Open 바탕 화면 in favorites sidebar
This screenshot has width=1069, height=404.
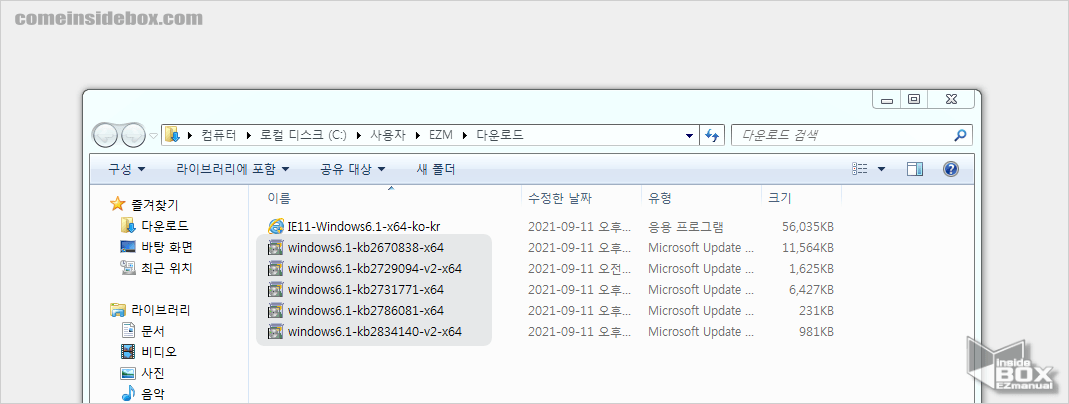coord(166,247)
